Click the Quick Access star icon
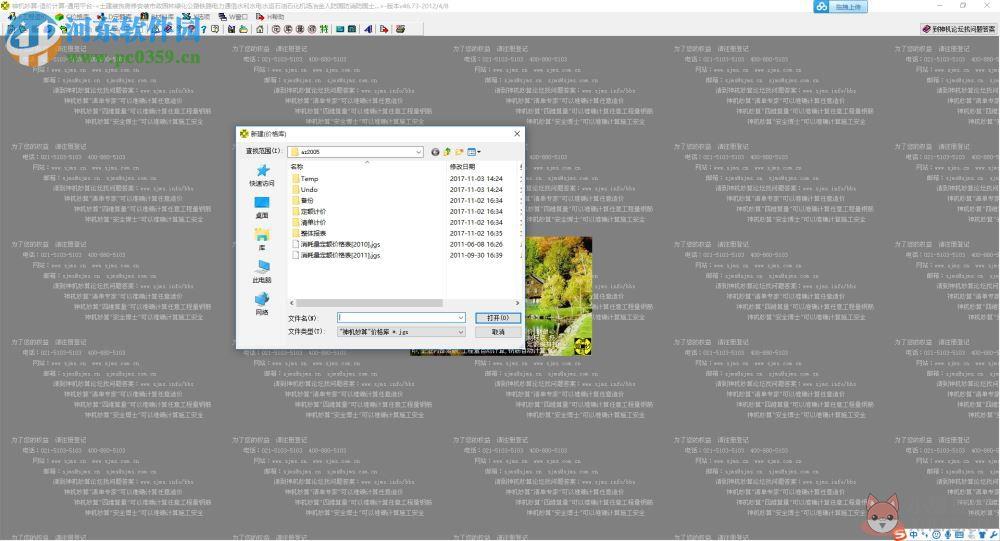Image resolution: width=1000 pixels, height=541 pixels. coord(262,170)
